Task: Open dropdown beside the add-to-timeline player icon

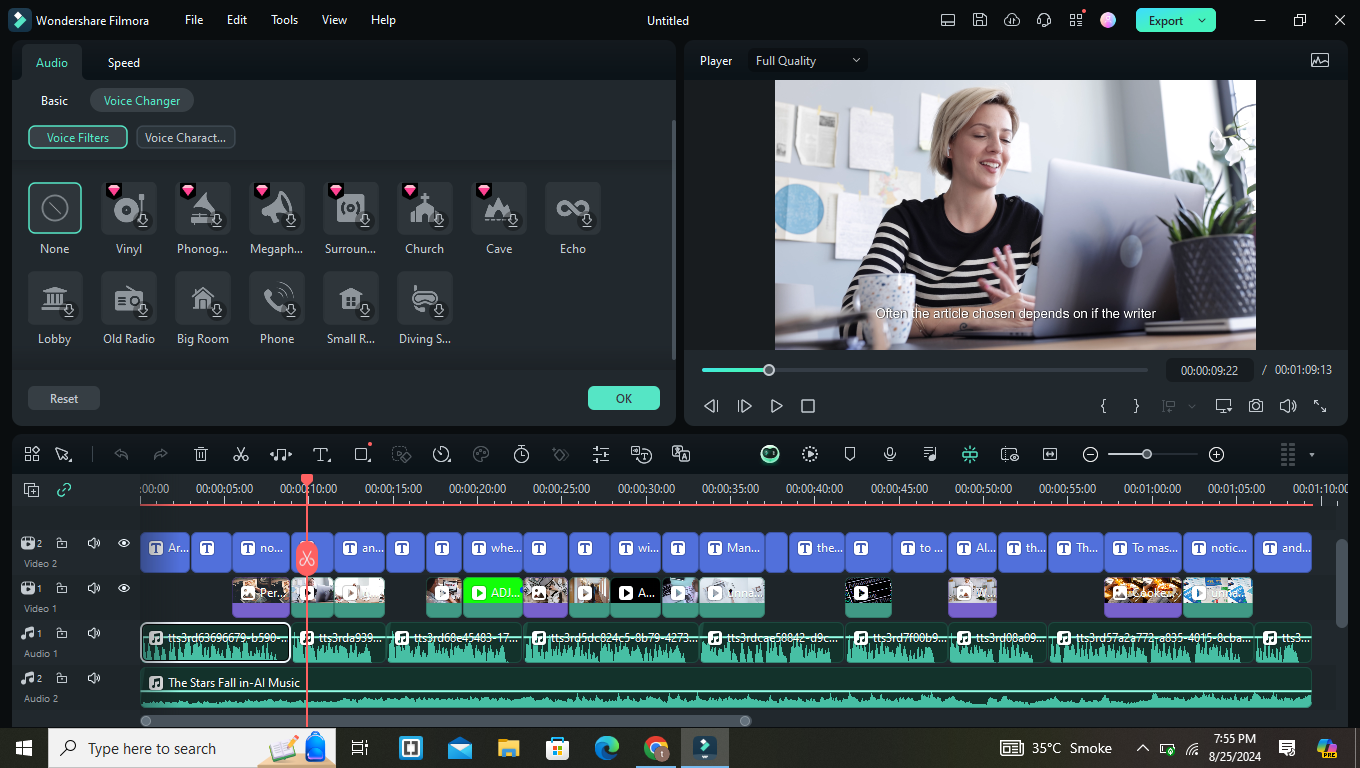Action: (x=1191, y=406)
